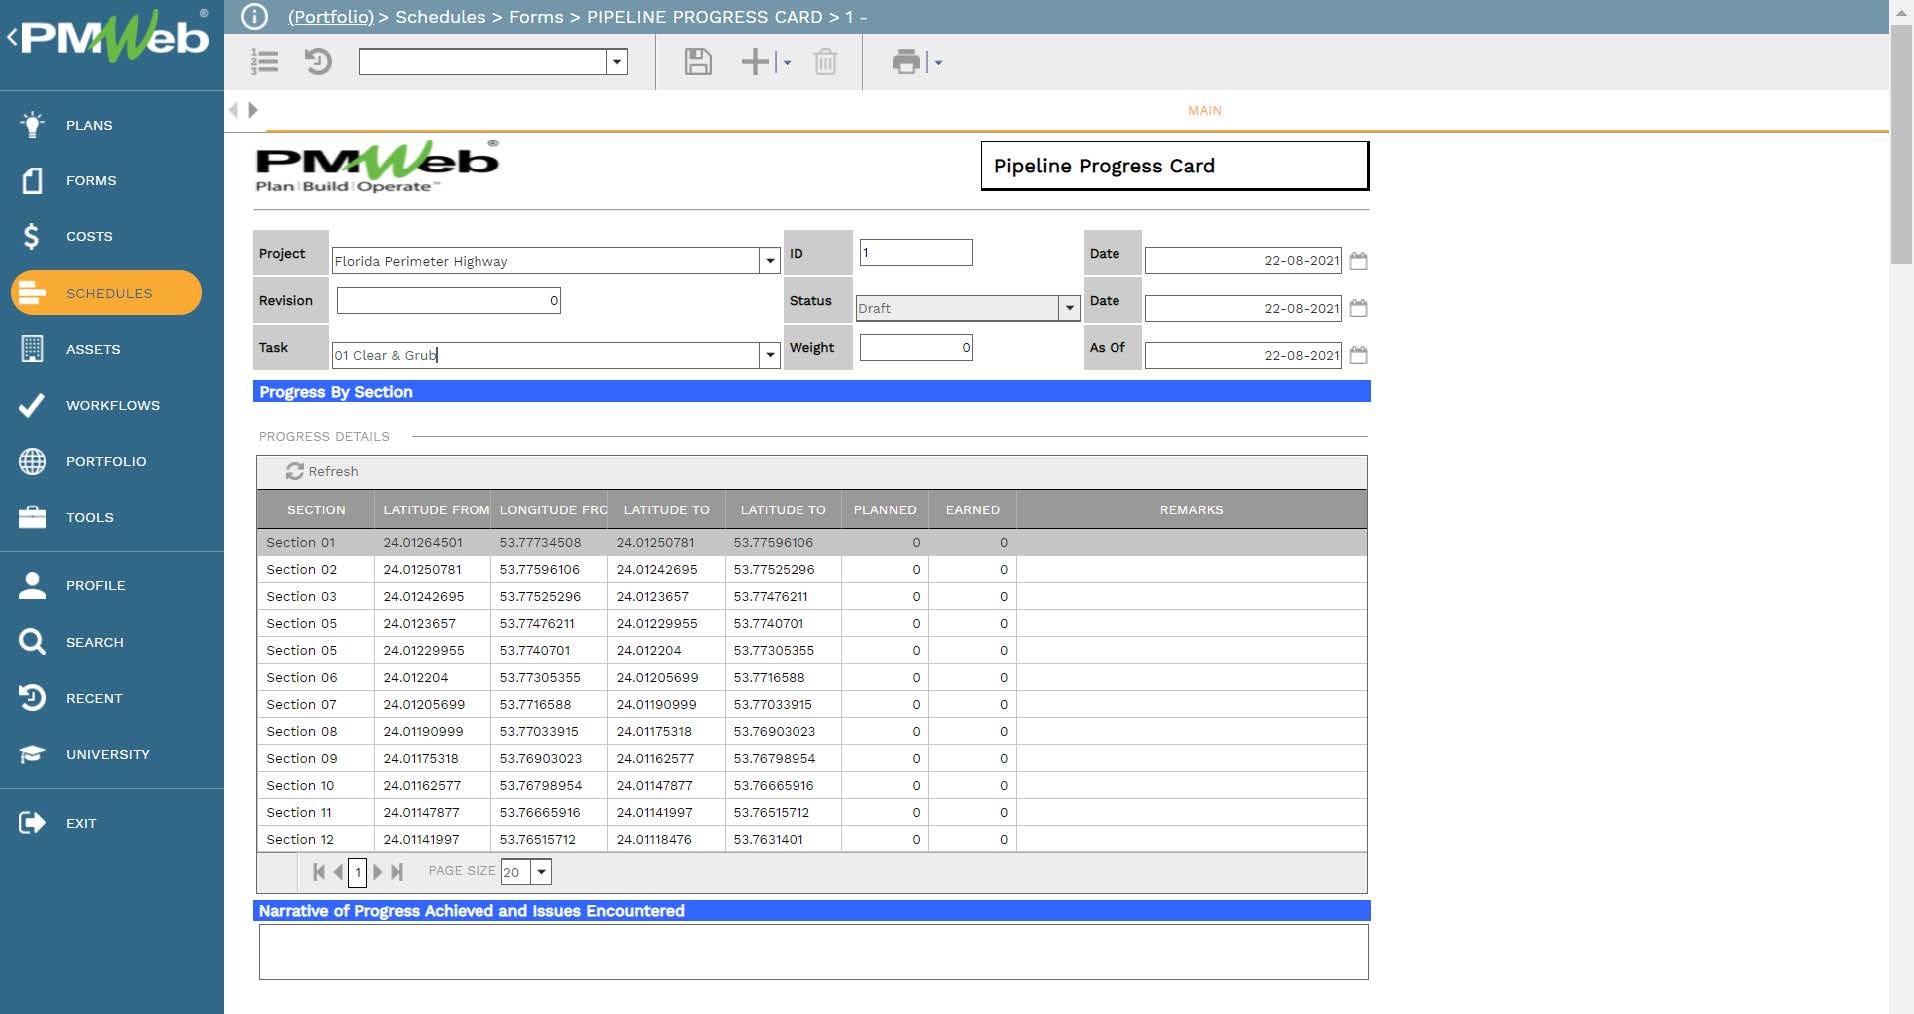Click the Recent history icon
The height and width of the screenshot is (1014, 1914).
pos(32,698)
